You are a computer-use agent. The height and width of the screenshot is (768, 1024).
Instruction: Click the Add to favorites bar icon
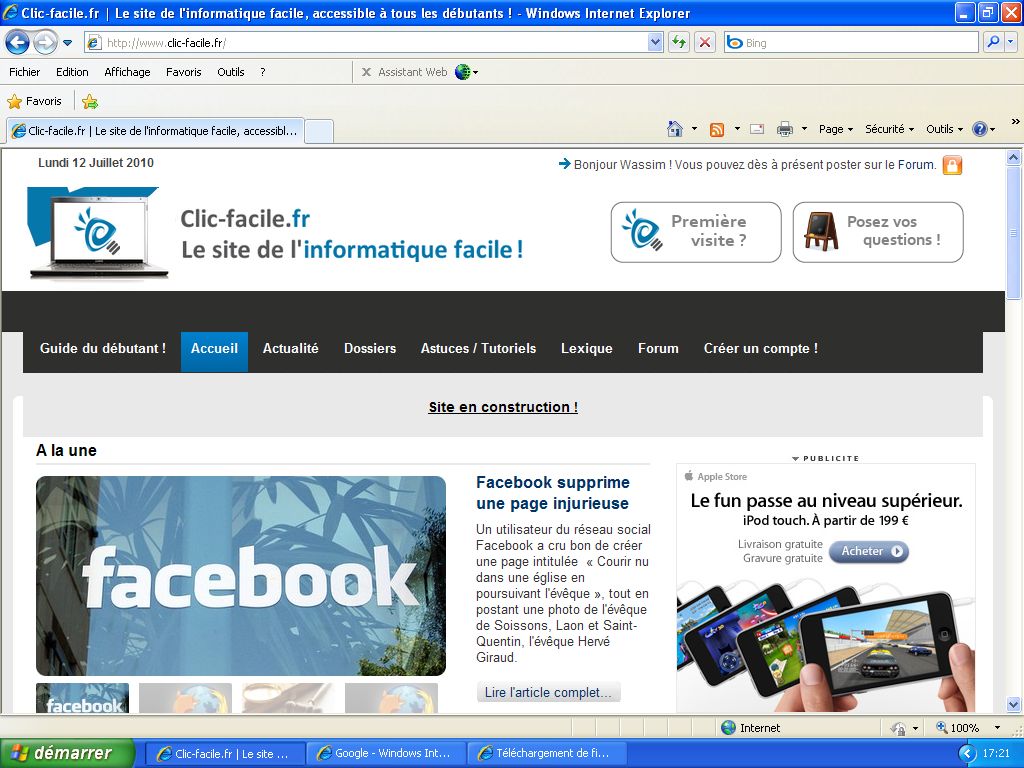(x=90, y=101)
